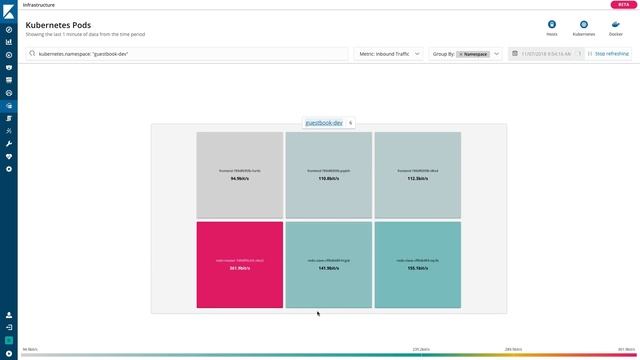Open Machine Learning icon in sidebar
The height and width of the screenshot is (360, 640).
[9, 93]
